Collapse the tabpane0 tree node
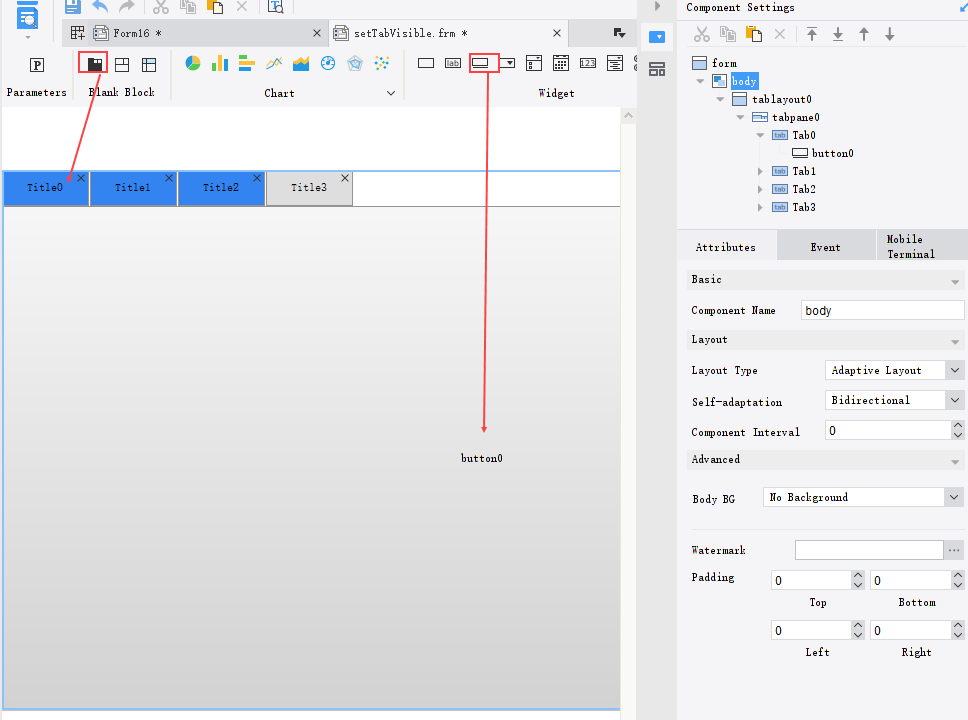 click(x=740, y=117)
